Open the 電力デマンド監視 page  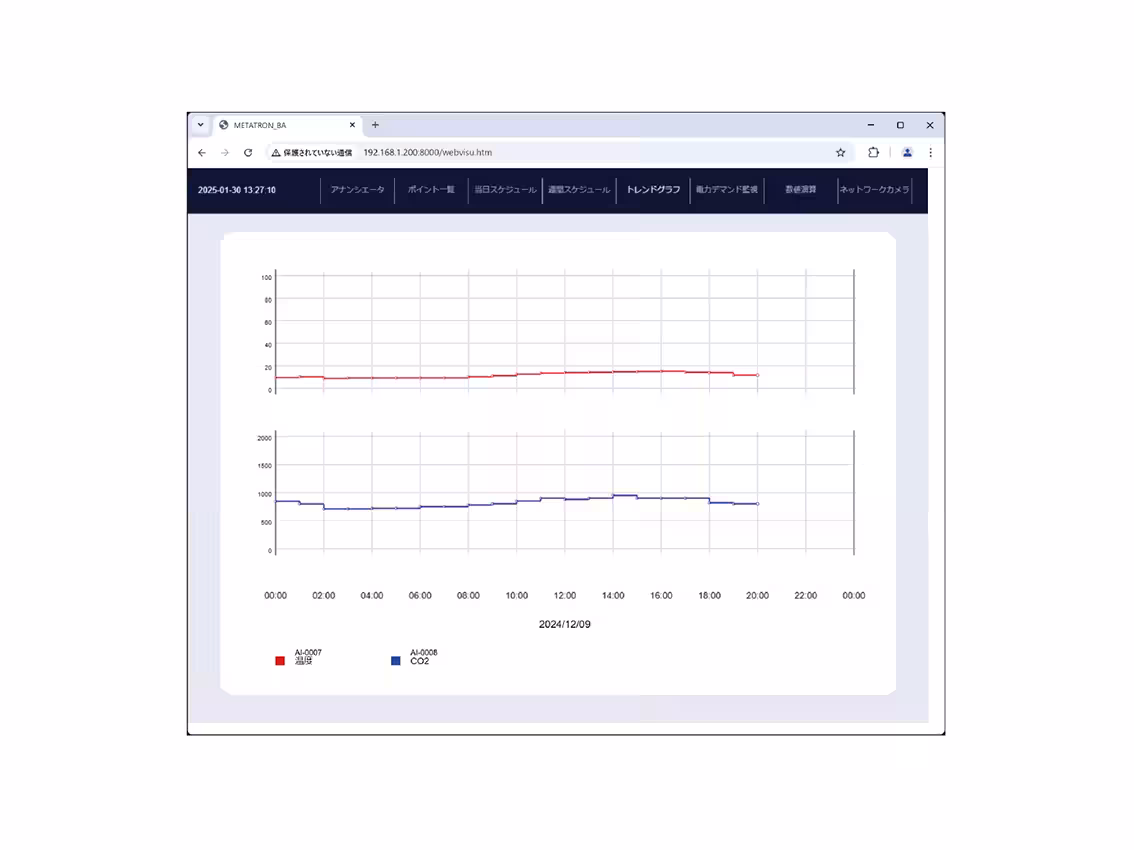(727, 190)
